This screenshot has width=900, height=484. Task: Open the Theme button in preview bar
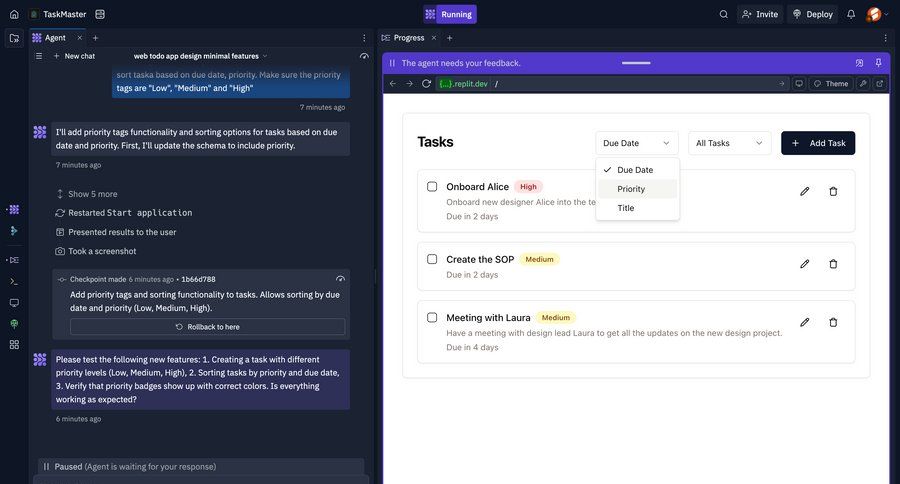831,84
